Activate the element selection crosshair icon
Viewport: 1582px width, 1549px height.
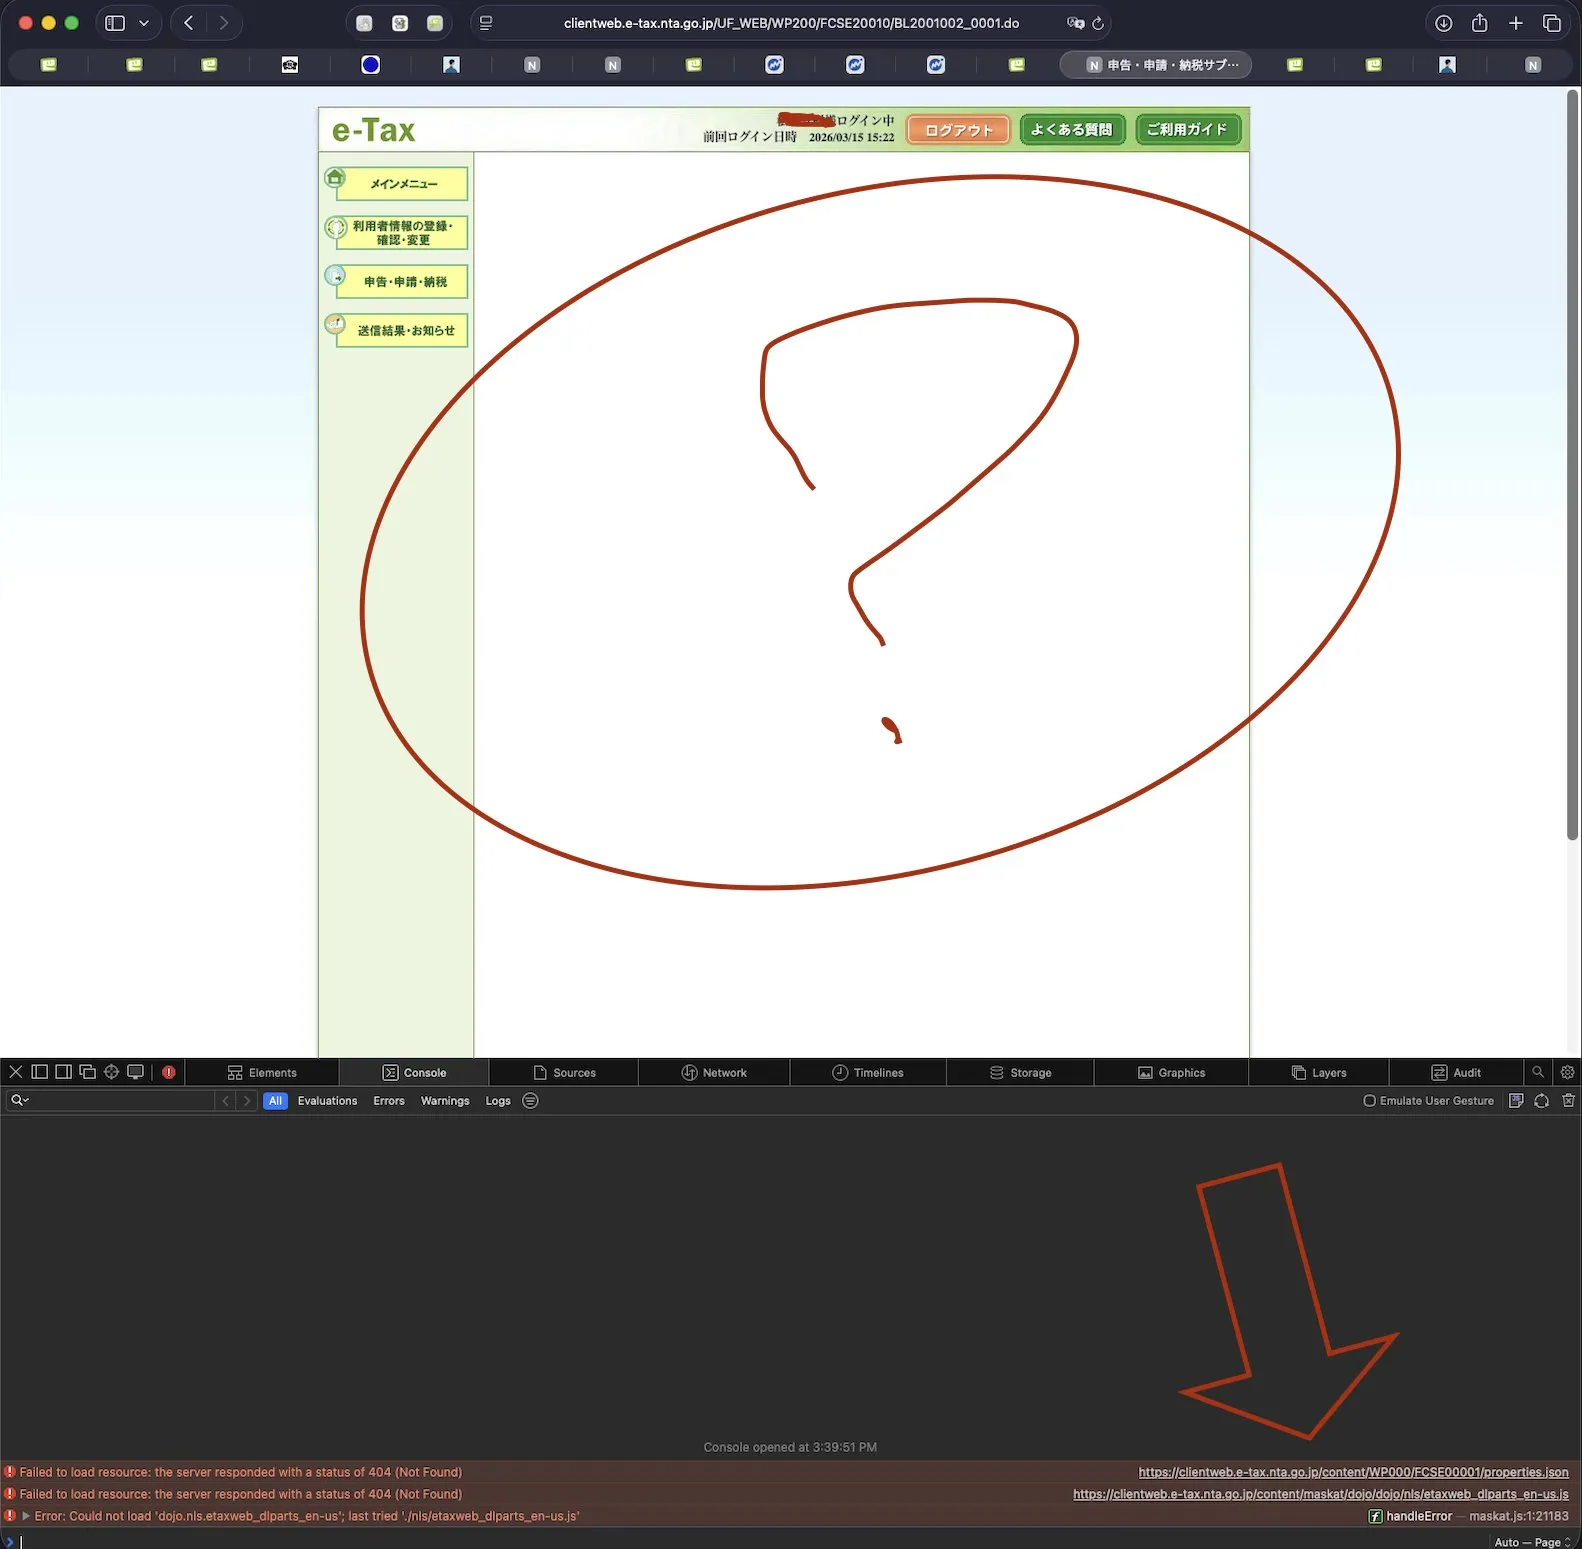111,1072
